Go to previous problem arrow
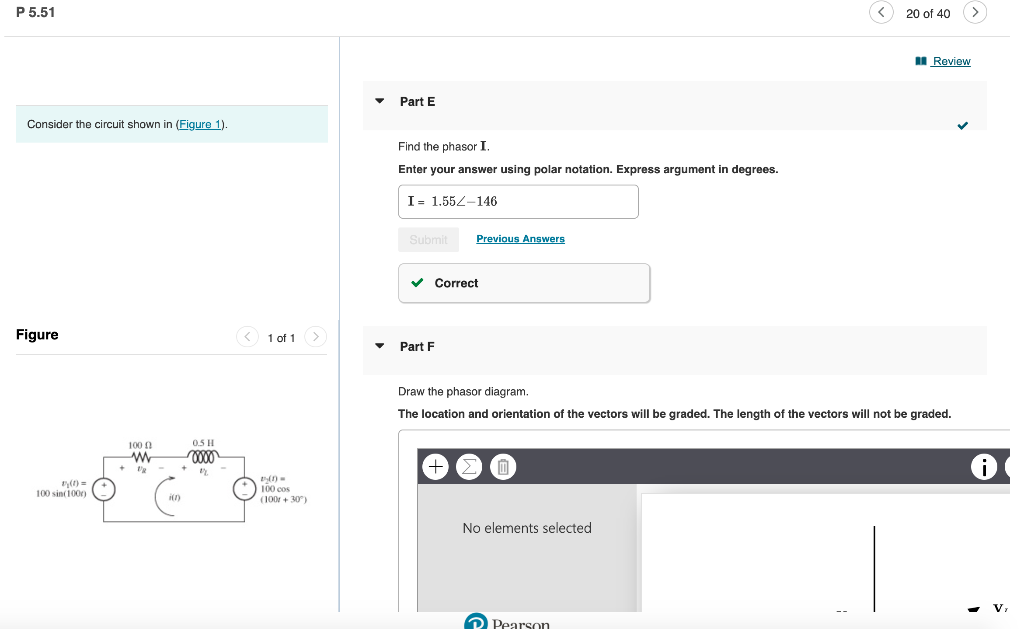This screenshot has width=1024, height=629. pyautogui.click(x=881, y=12)
